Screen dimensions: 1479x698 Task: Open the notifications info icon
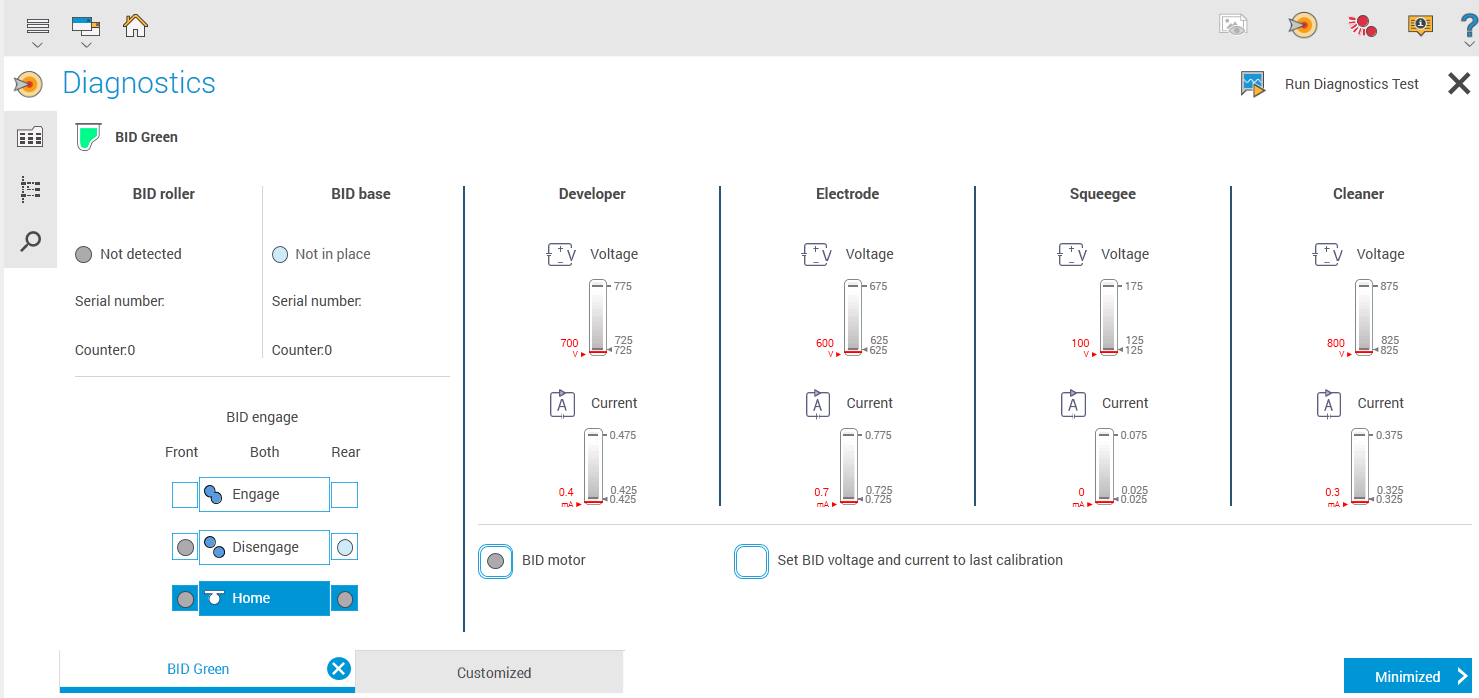1420,25
